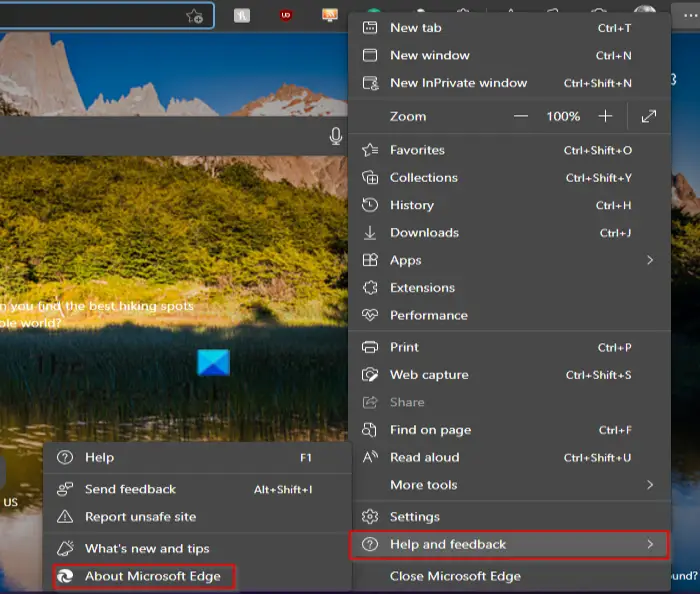Click the Microsoft Edge logo icon
Viewport: 700px width, 594px height.
click(x=65, y=576)
